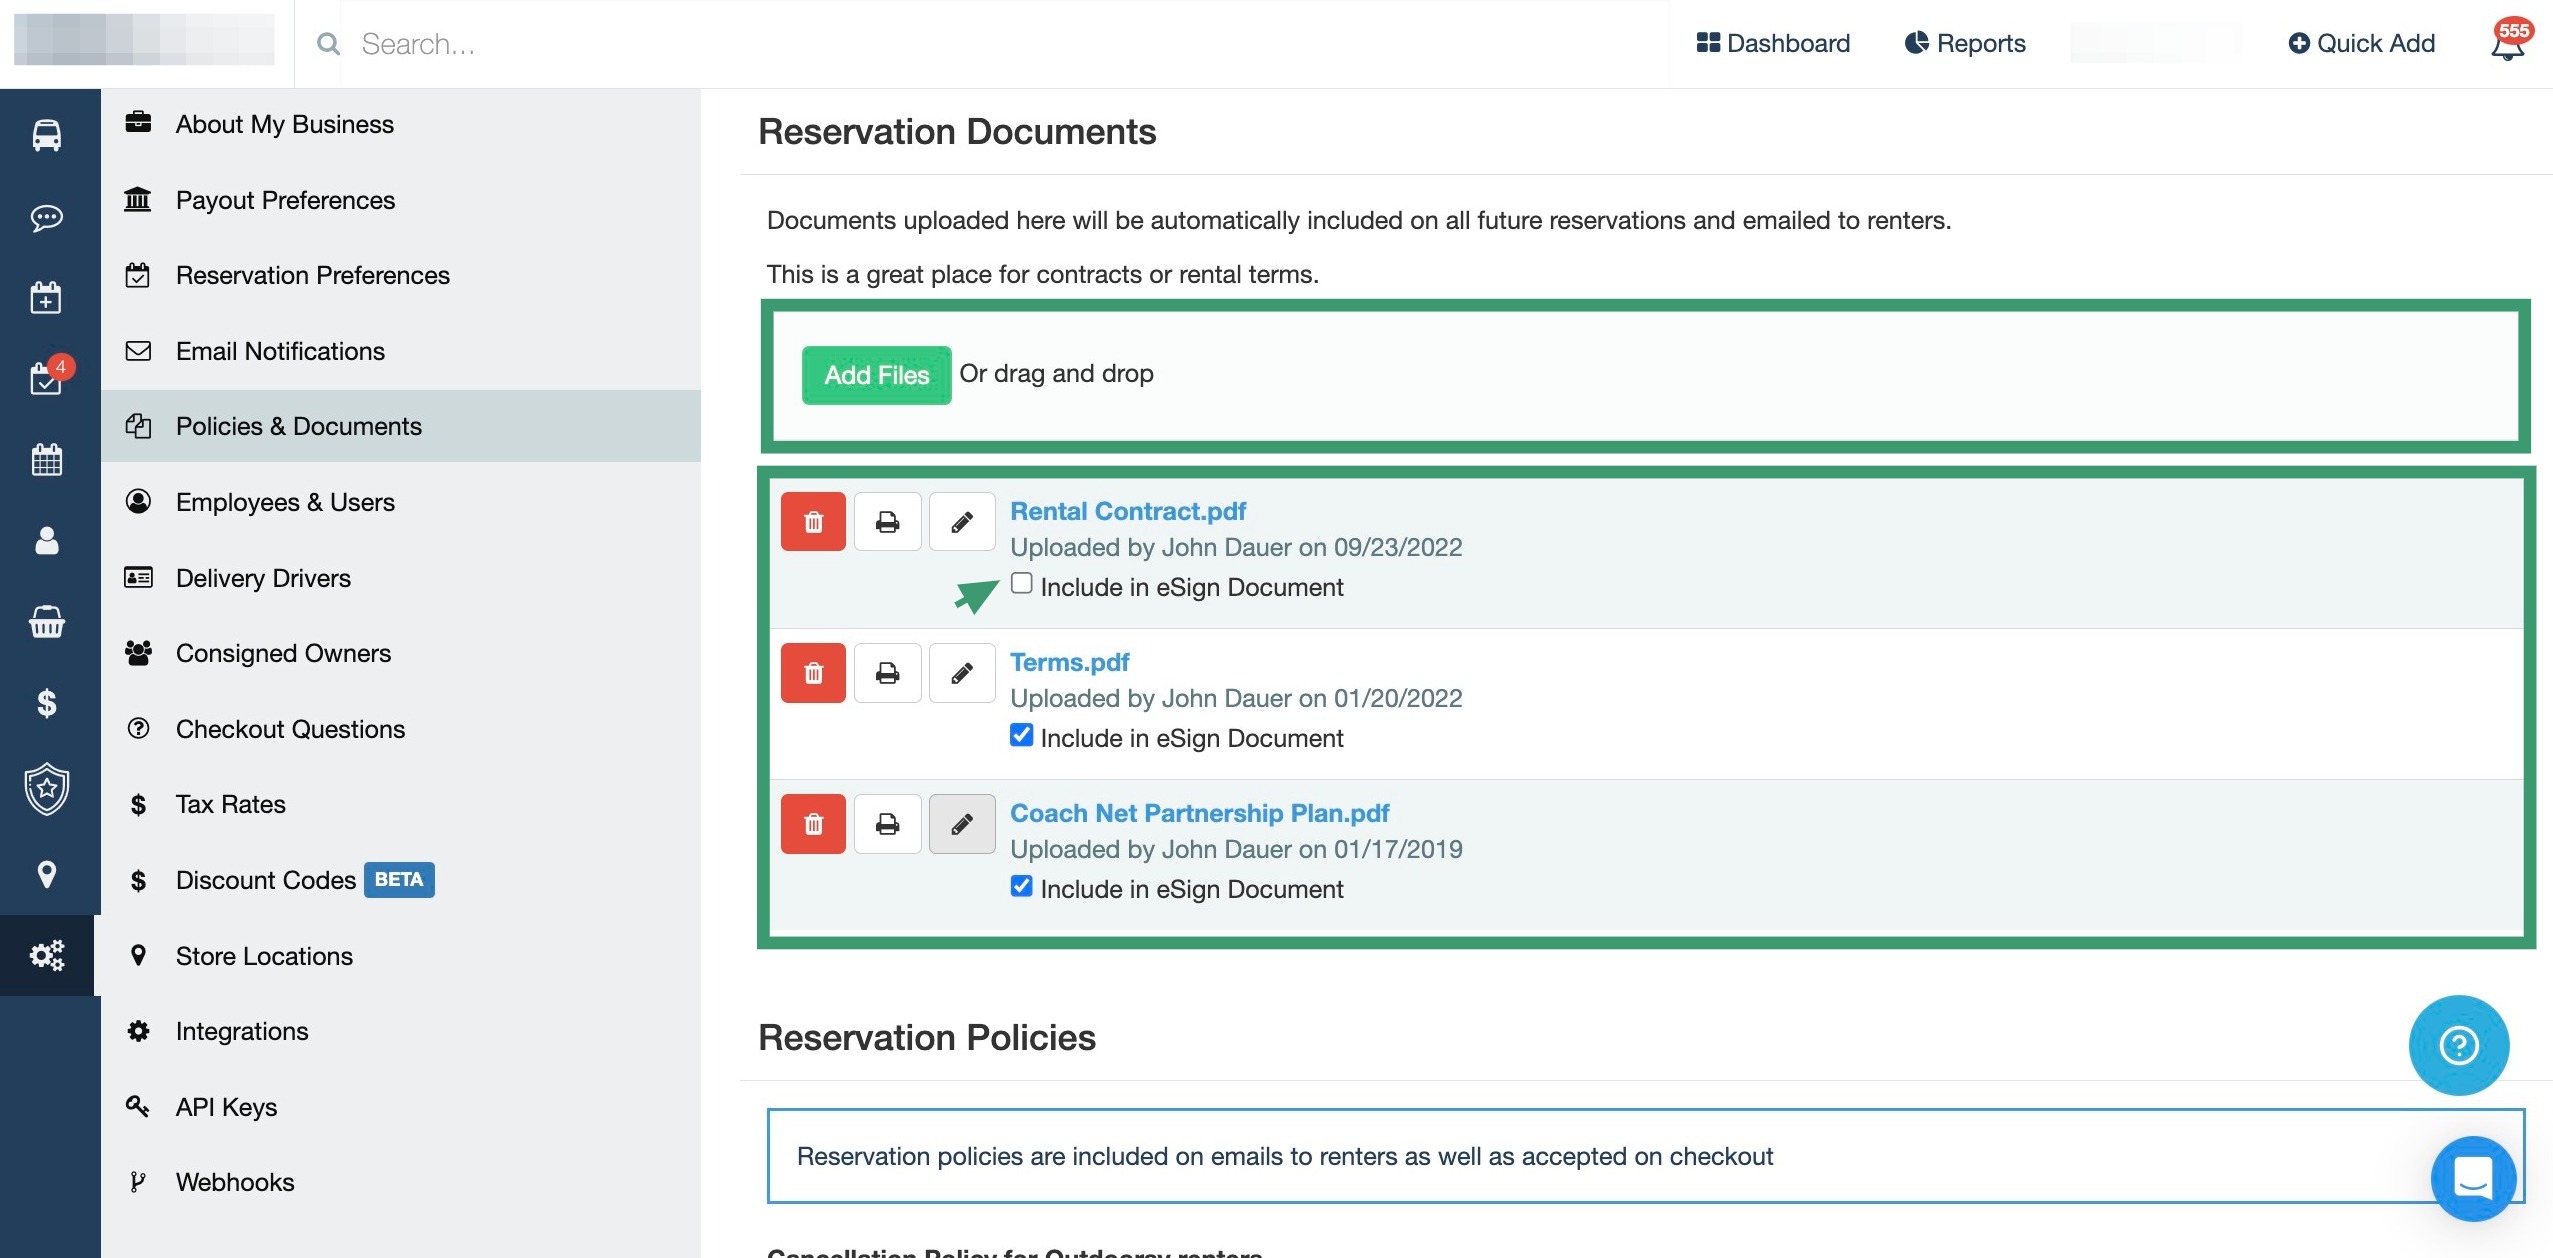The height and width of the screenshot is (1258, 2553).
Task: Enable eSign for Rental Contract.pdf
Action: tap(1021, 583)
